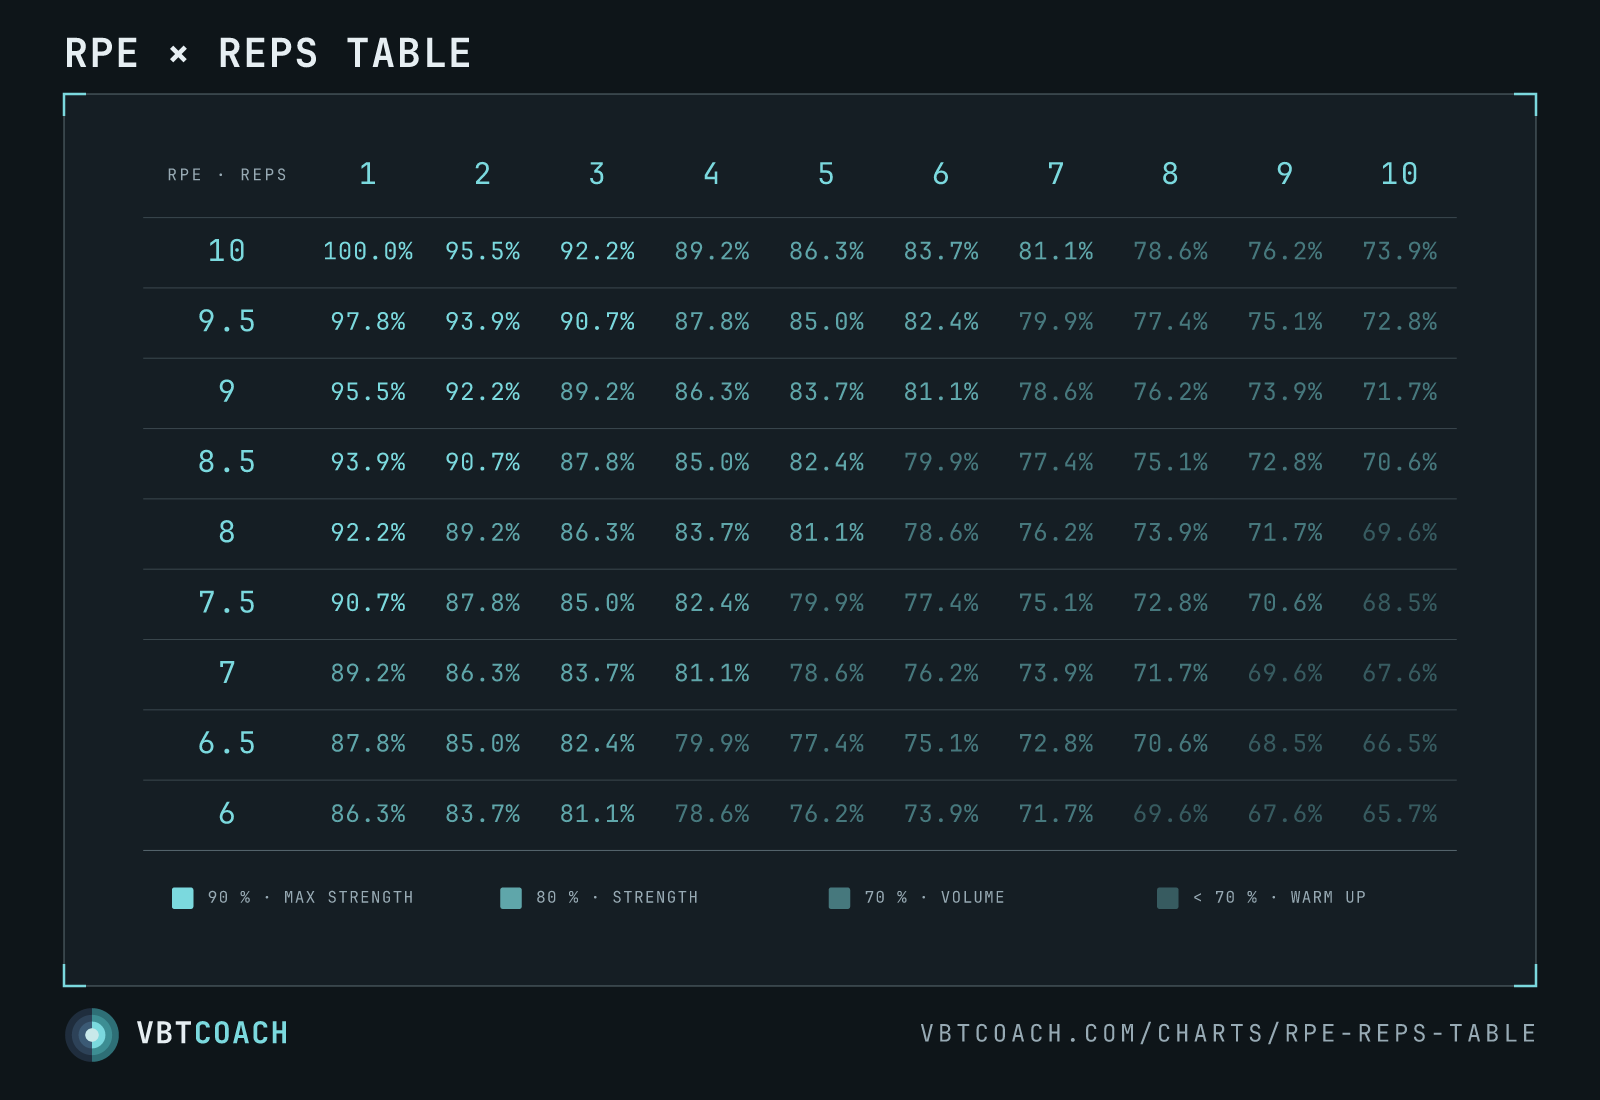Screen dimensions: 1600x1100
Task: Click the 90 % · MAX STRENGTH legend label
Action: tap(310, 898)
